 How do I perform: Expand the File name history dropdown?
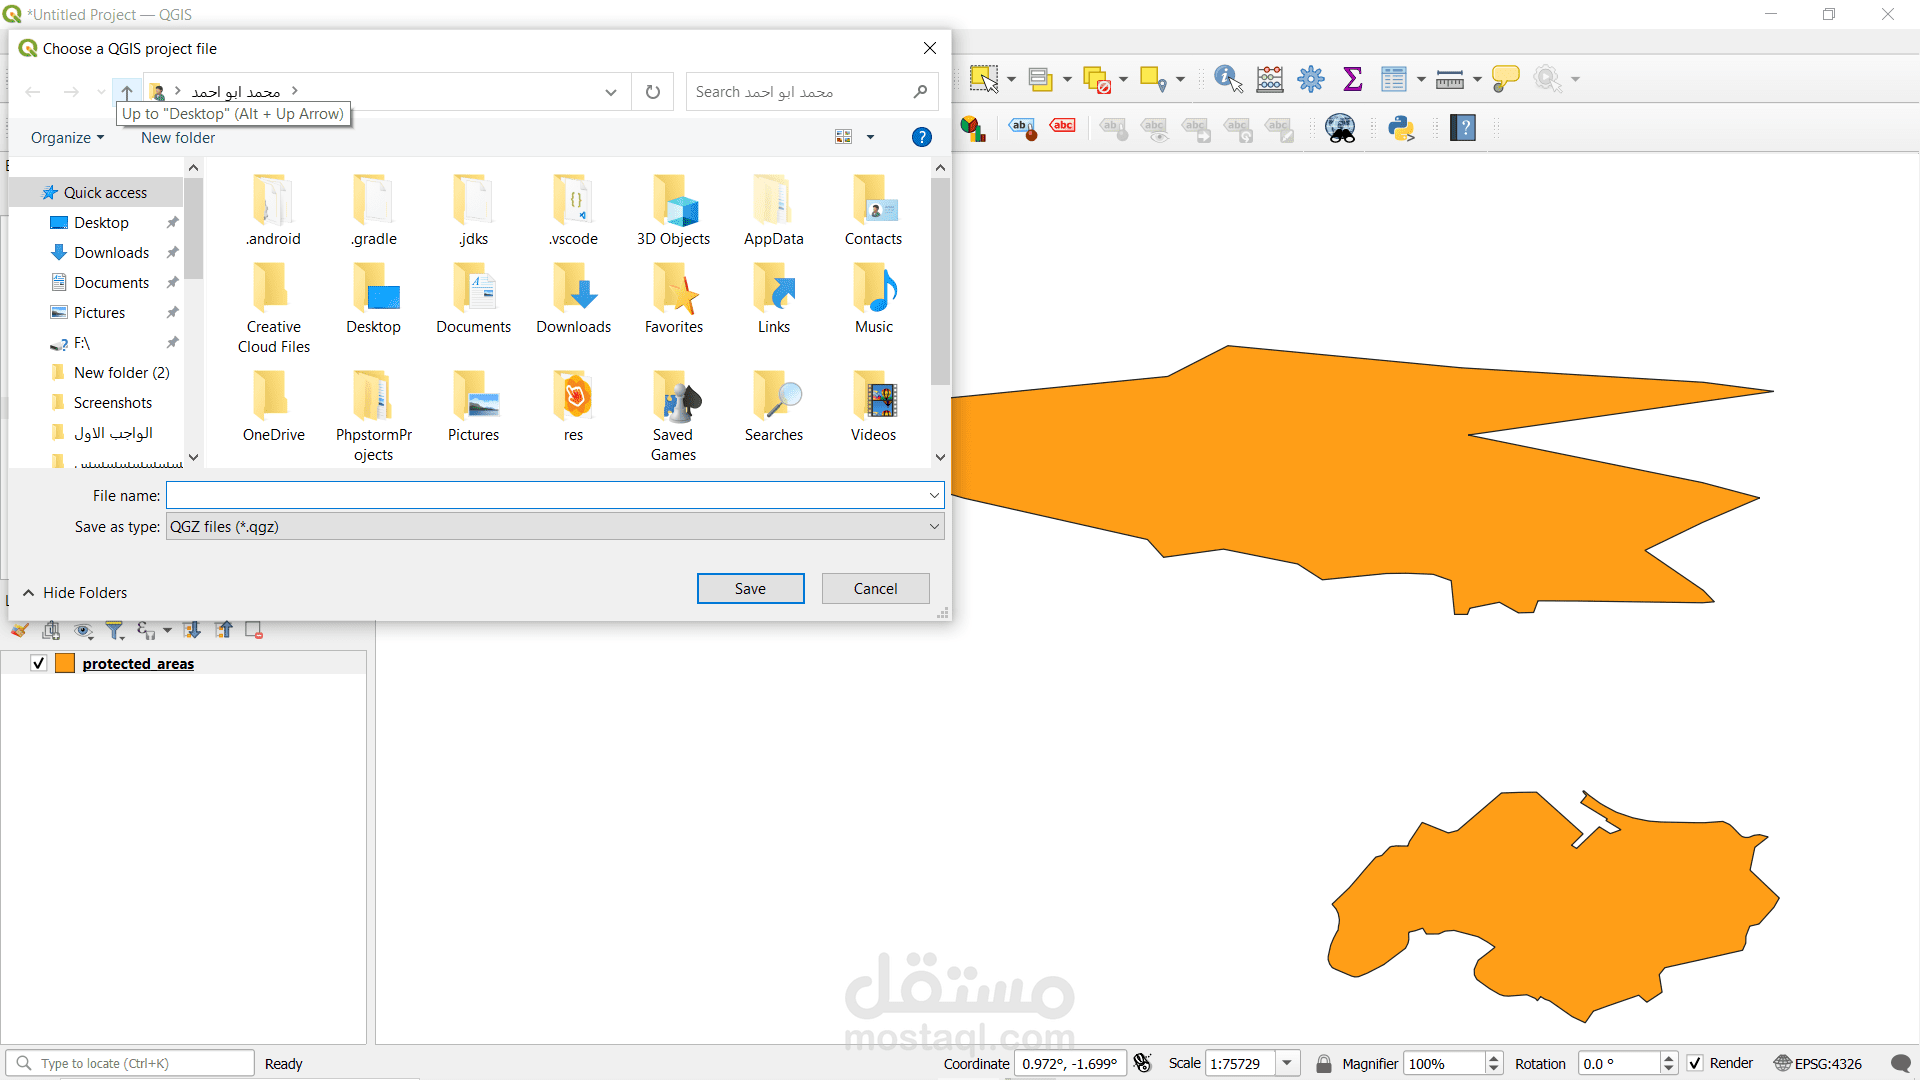[x=934, y=495]
